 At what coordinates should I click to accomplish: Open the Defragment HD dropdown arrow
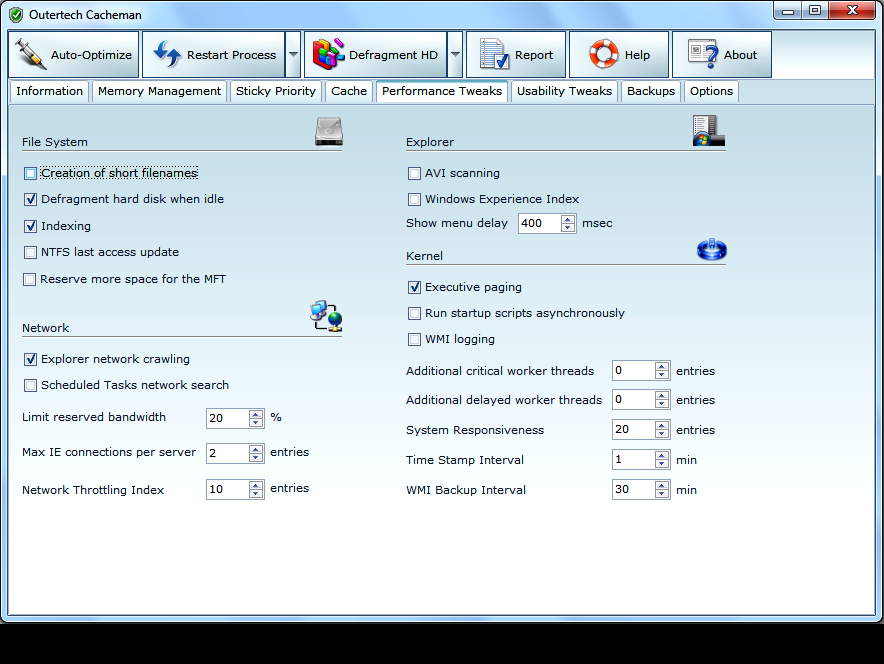point(455,55)
